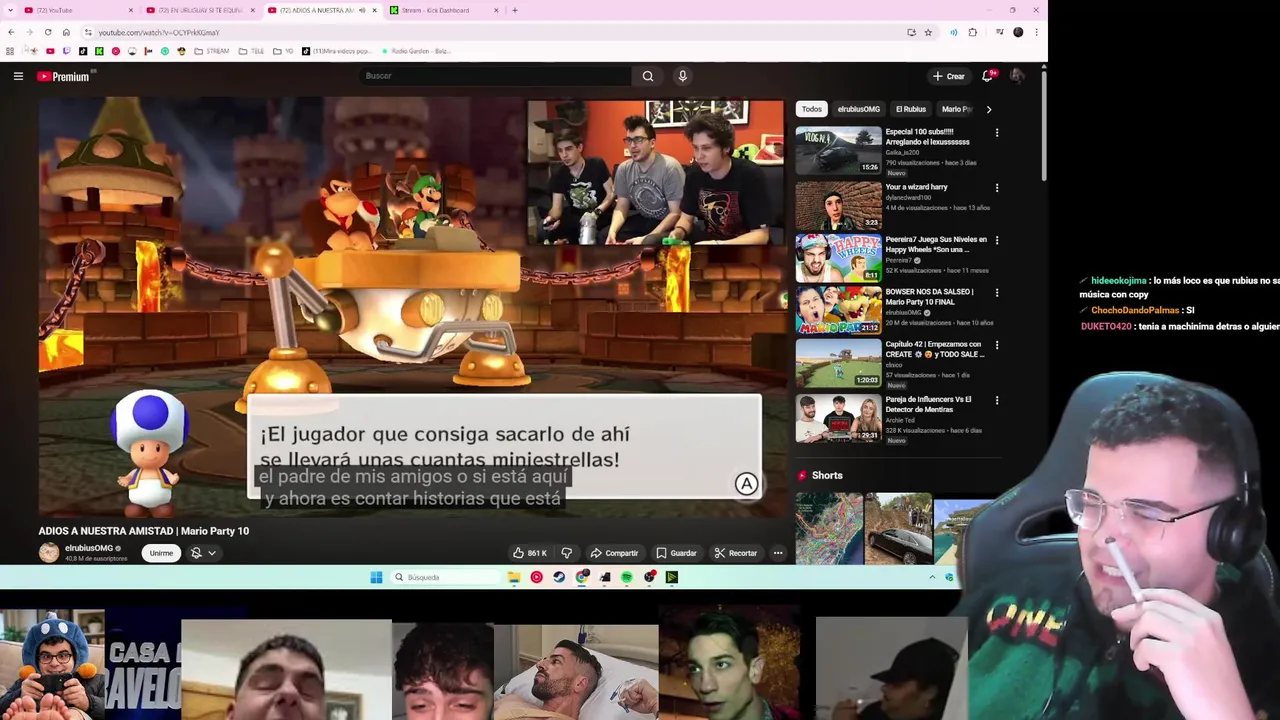Open more actions ellipsis under the video

tap(778, 553)
